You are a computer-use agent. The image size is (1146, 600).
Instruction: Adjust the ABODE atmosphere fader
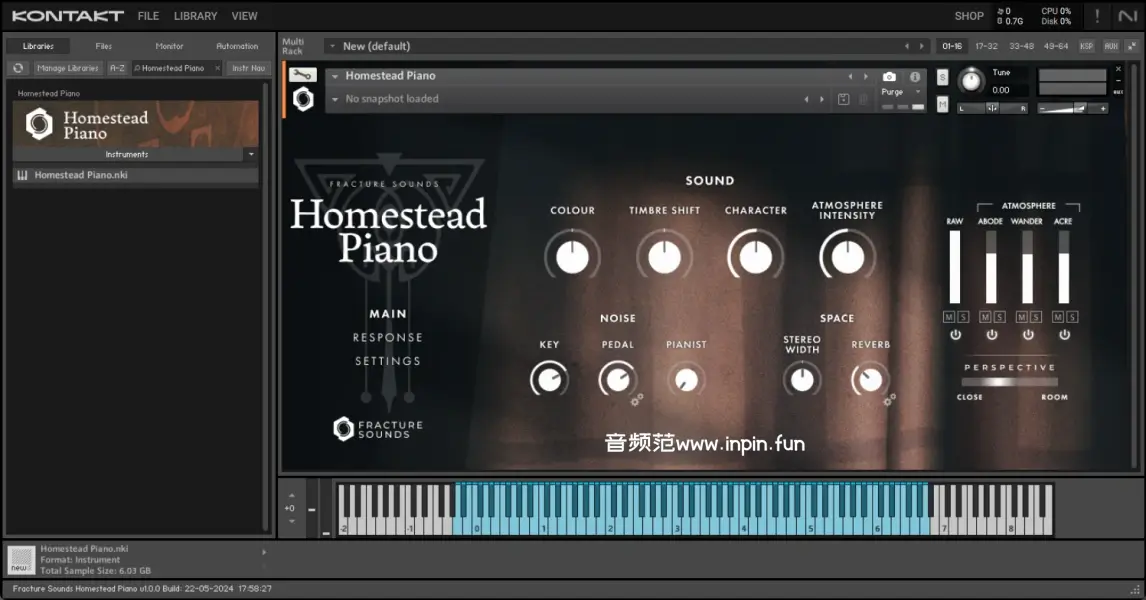(991, 267)
